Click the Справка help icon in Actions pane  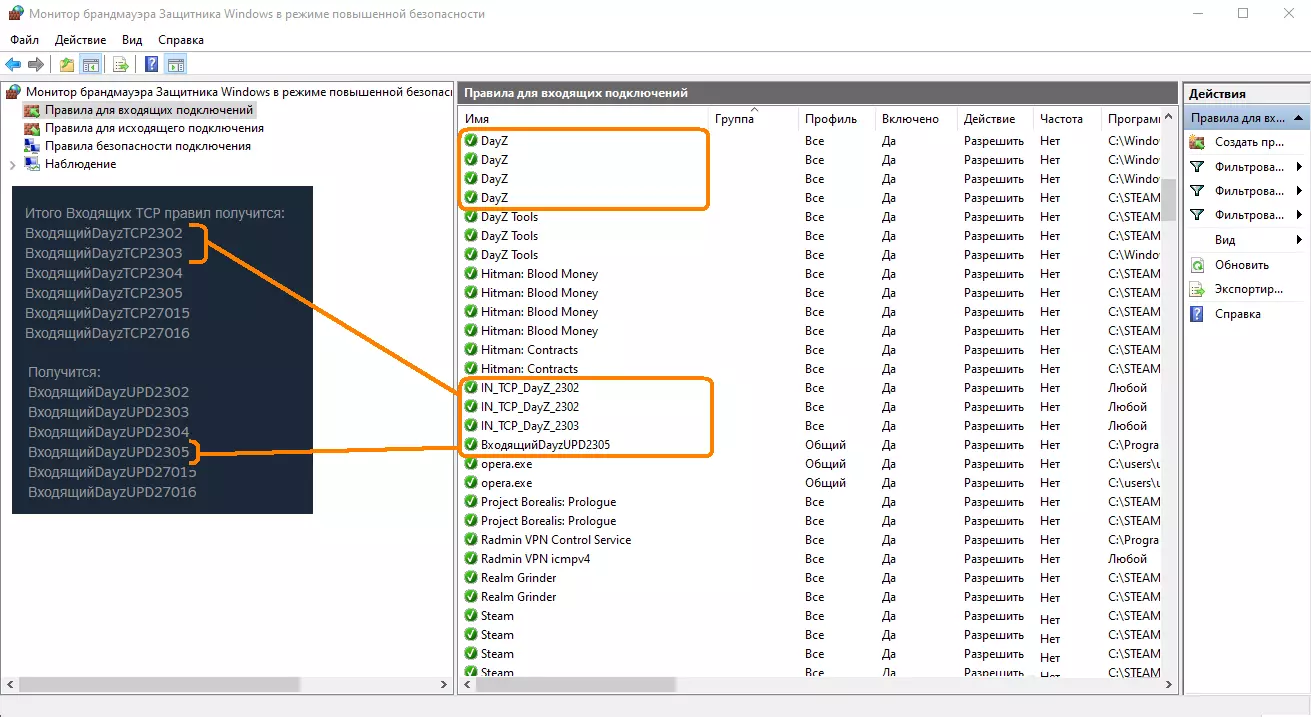(x=1197, y=314)
